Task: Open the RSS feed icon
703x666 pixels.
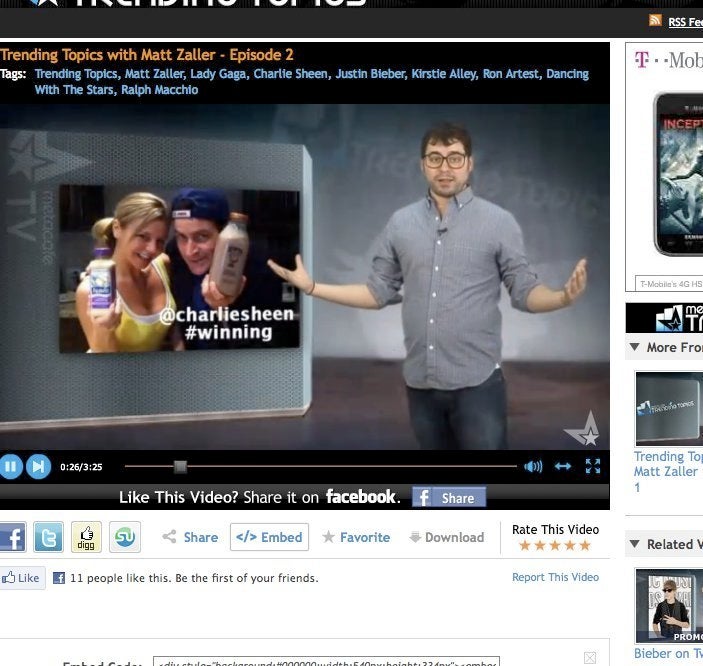Action: point(655,20)
